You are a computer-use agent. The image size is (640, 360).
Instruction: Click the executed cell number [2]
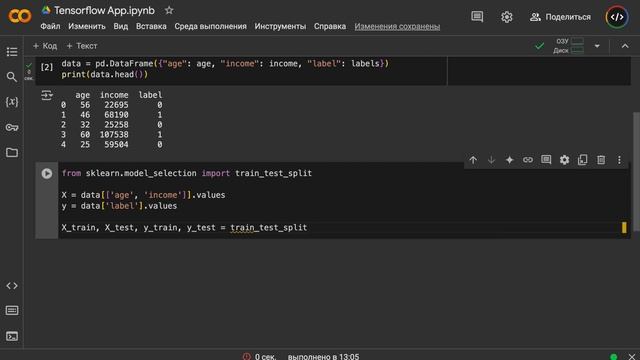tap(47, 67)
